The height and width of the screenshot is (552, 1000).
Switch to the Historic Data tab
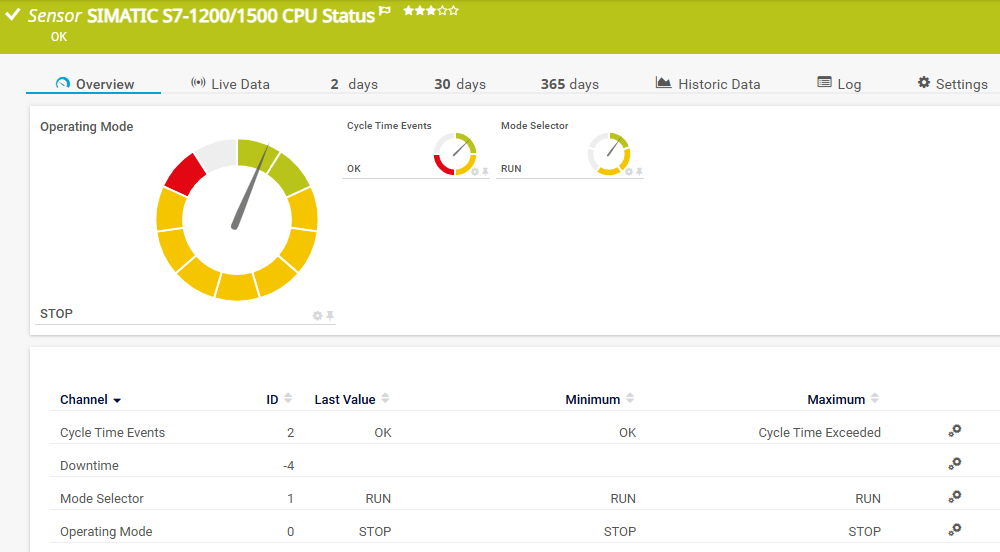(708, 84)
